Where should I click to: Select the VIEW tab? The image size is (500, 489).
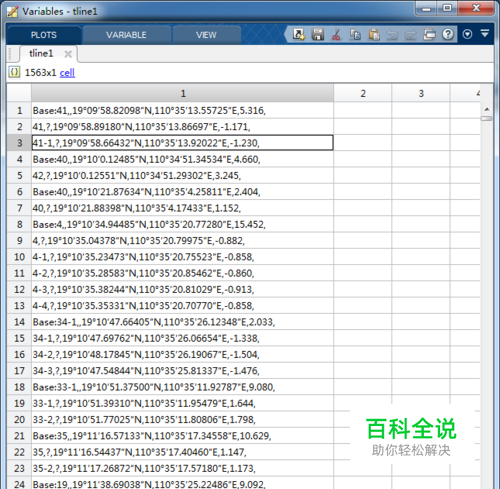tap(206, 35)
